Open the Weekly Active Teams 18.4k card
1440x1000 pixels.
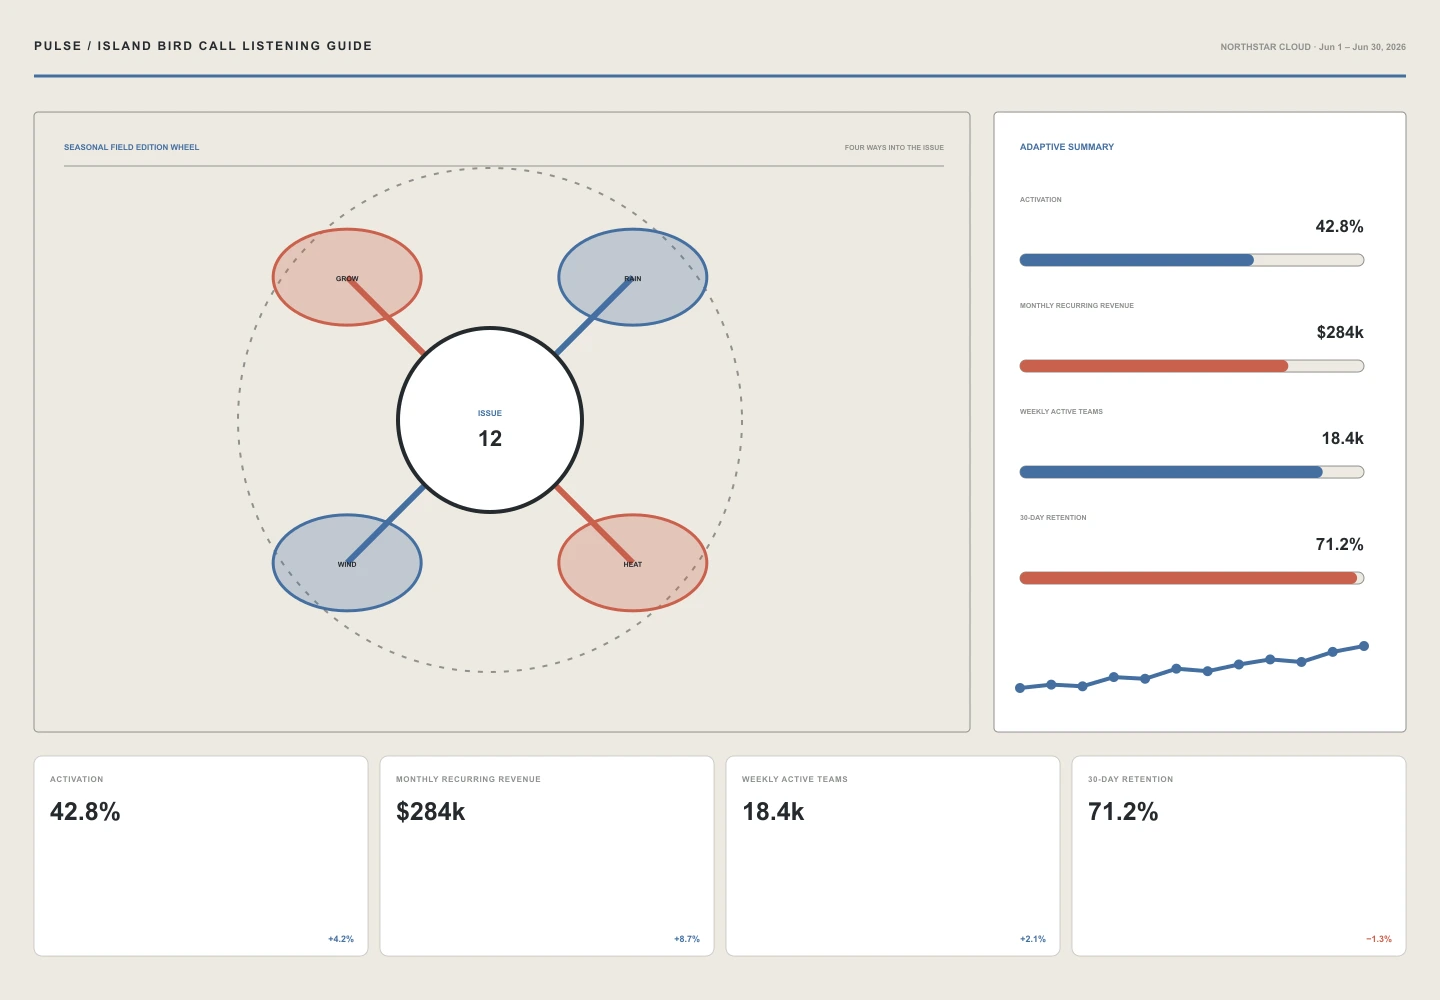pos(893,856)
